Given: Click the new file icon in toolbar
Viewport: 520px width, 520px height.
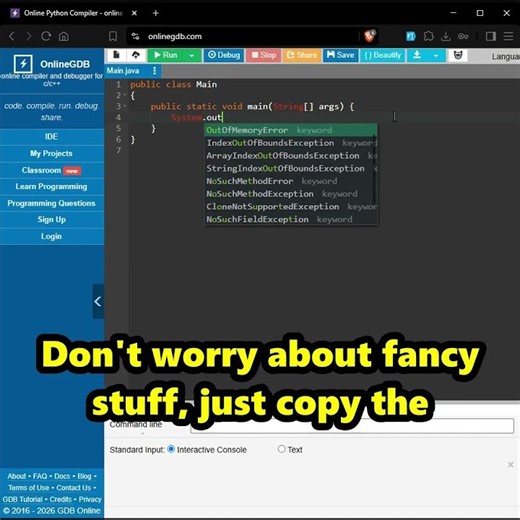Looking at the screenshot, I should point(116,55).
